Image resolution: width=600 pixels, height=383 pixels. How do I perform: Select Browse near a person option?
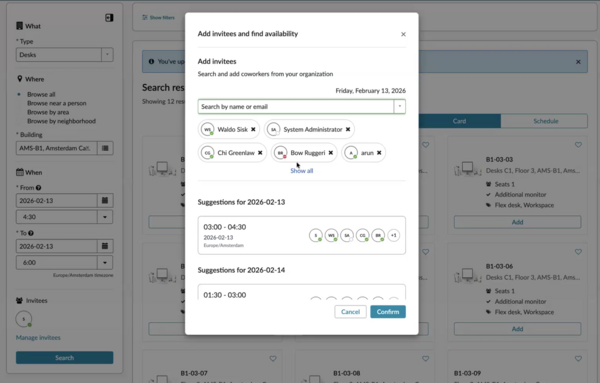57,103
